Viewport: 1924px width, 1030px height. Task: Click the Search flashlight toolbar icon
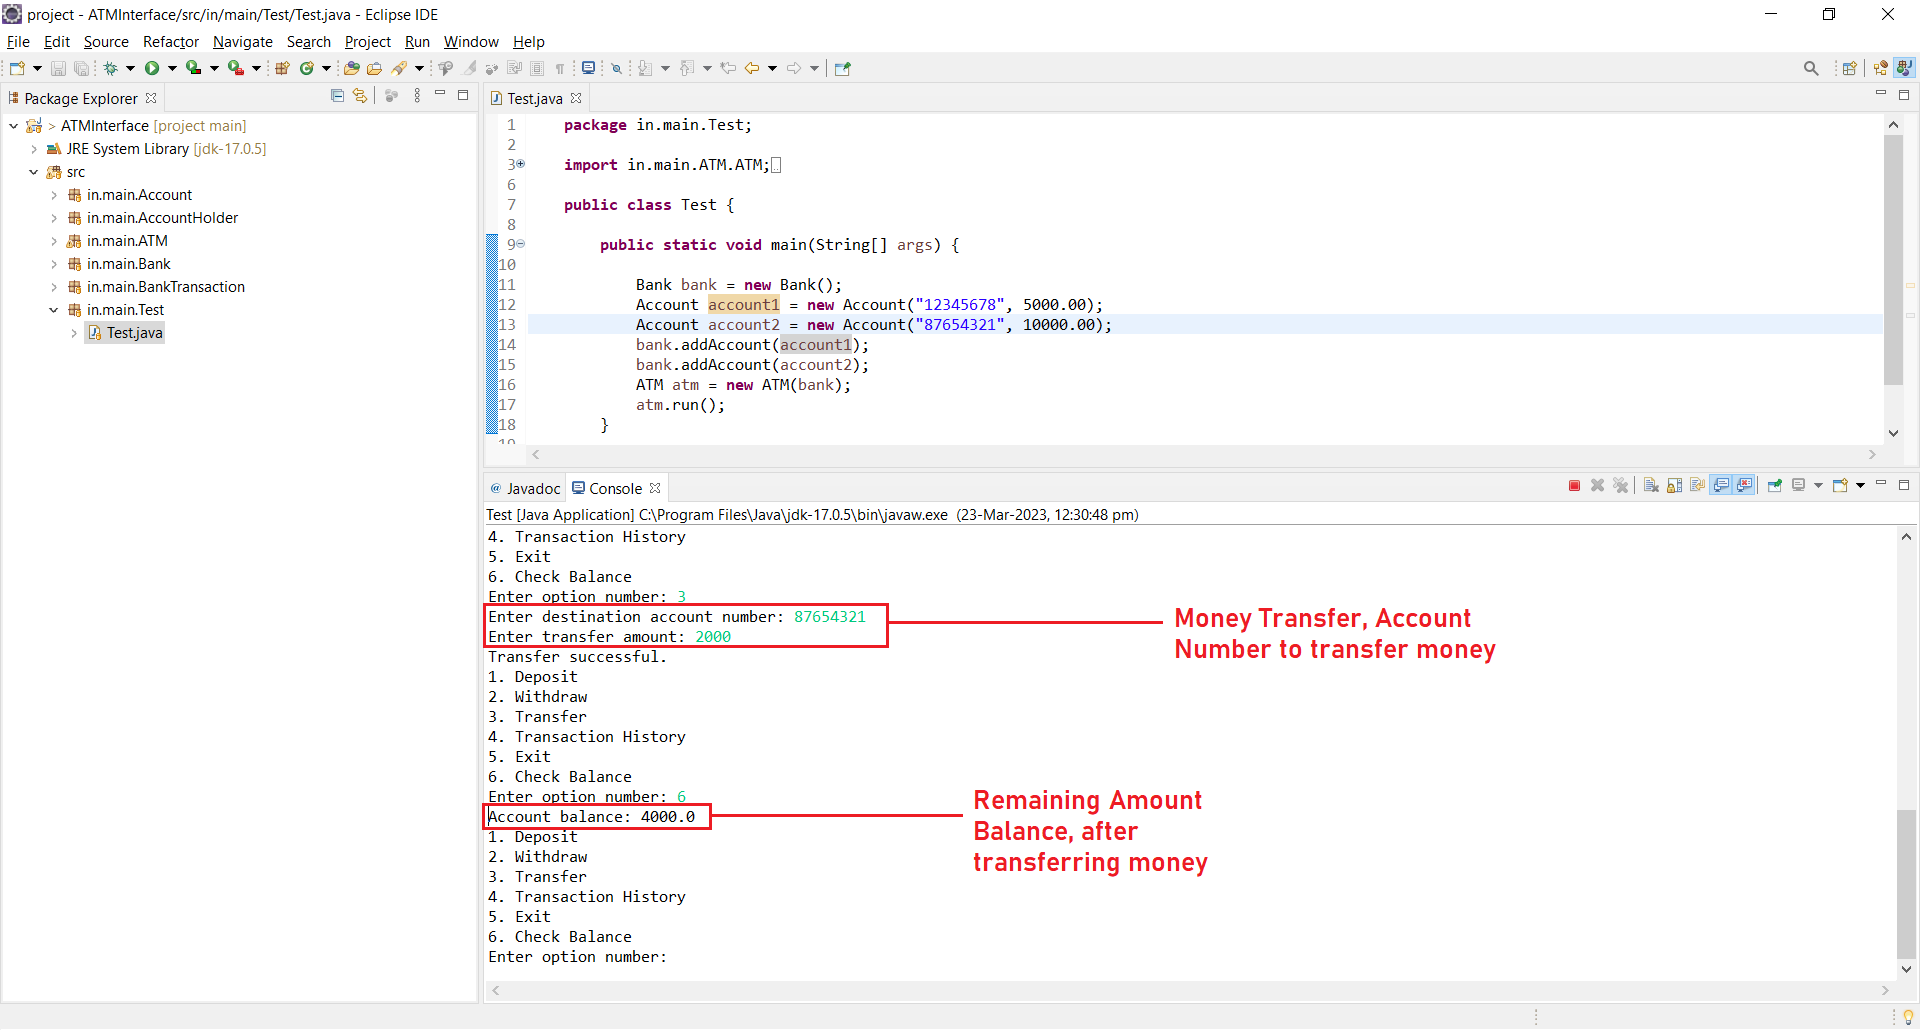[x=399, y=68]
